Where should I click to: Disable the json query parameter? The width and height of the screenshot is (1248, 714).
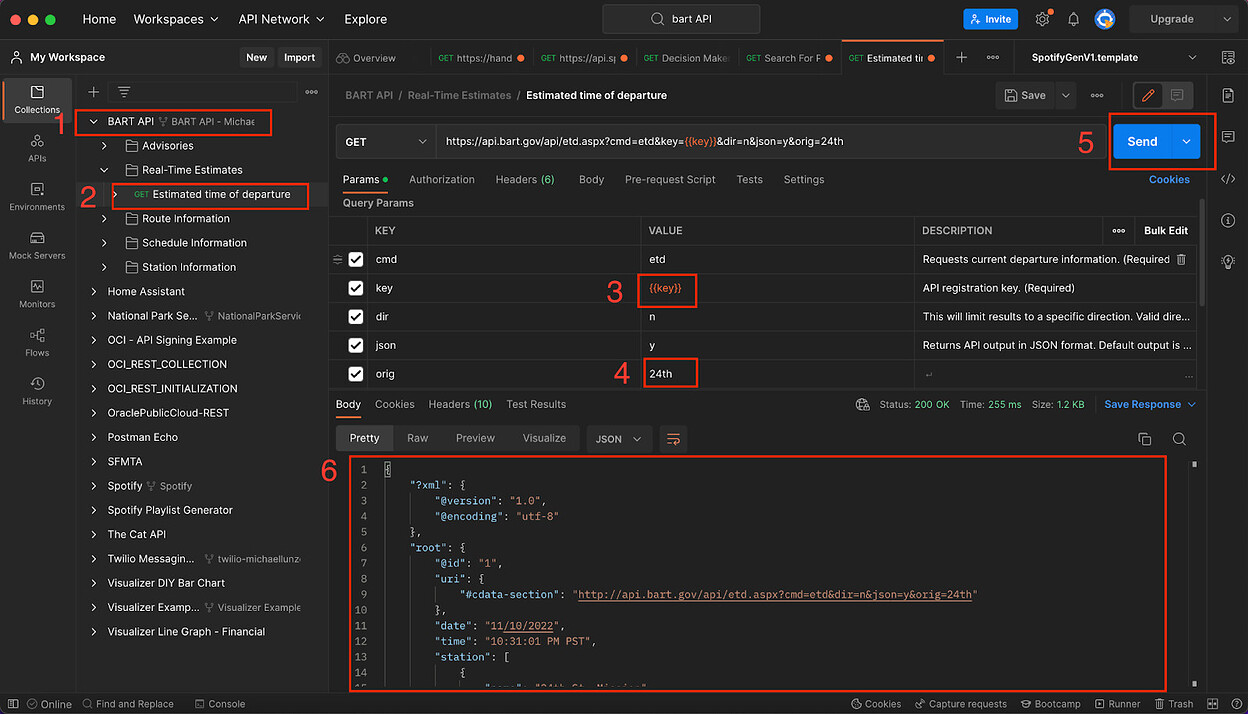pos(355,344)
